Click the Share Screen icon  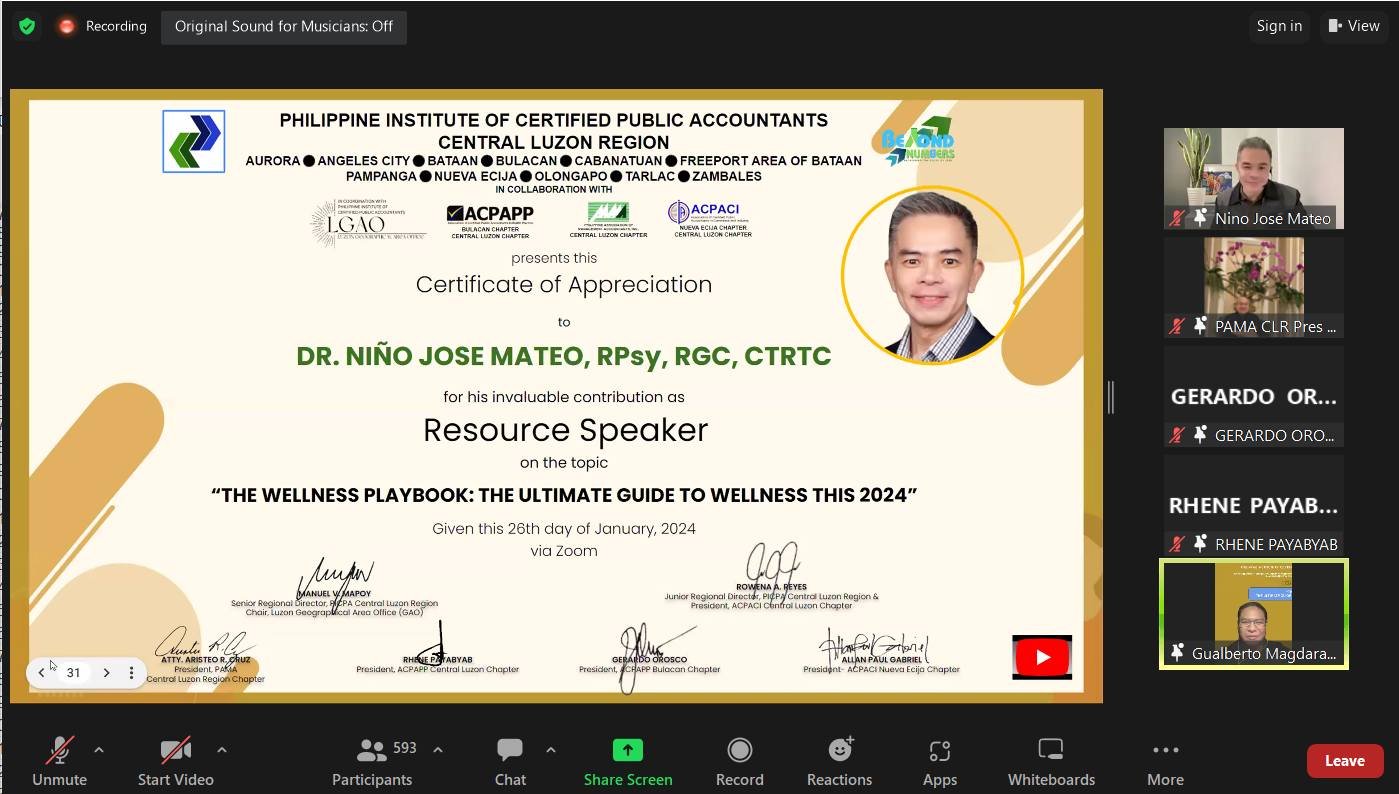[628, 750]
